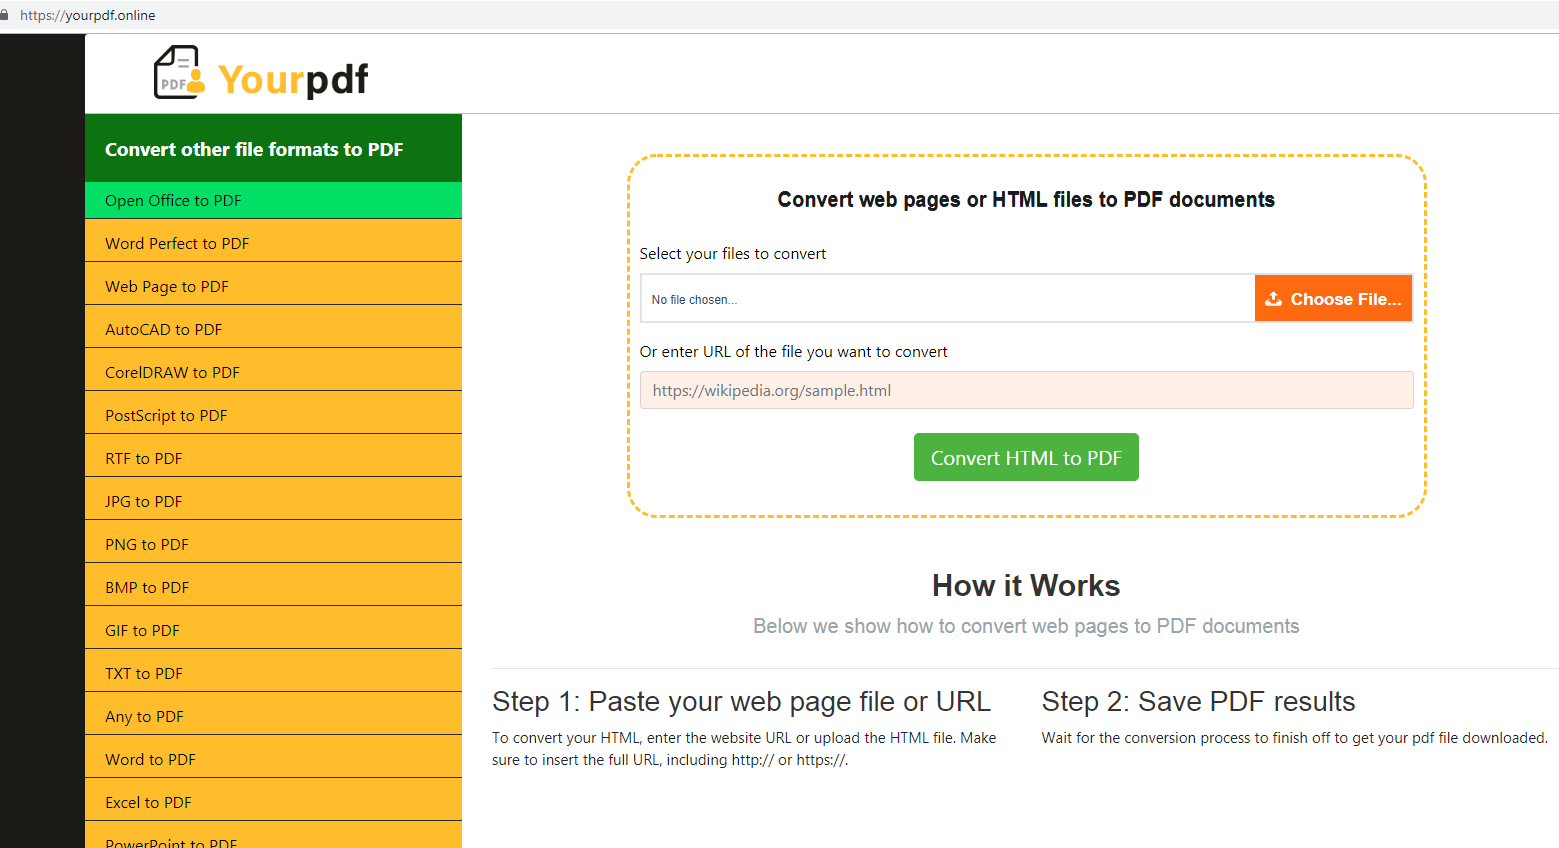Click the 'Select your files to convert' label
Image resolution: width=1559 pixels, height=848 pixels.
(x=733, y=254)
